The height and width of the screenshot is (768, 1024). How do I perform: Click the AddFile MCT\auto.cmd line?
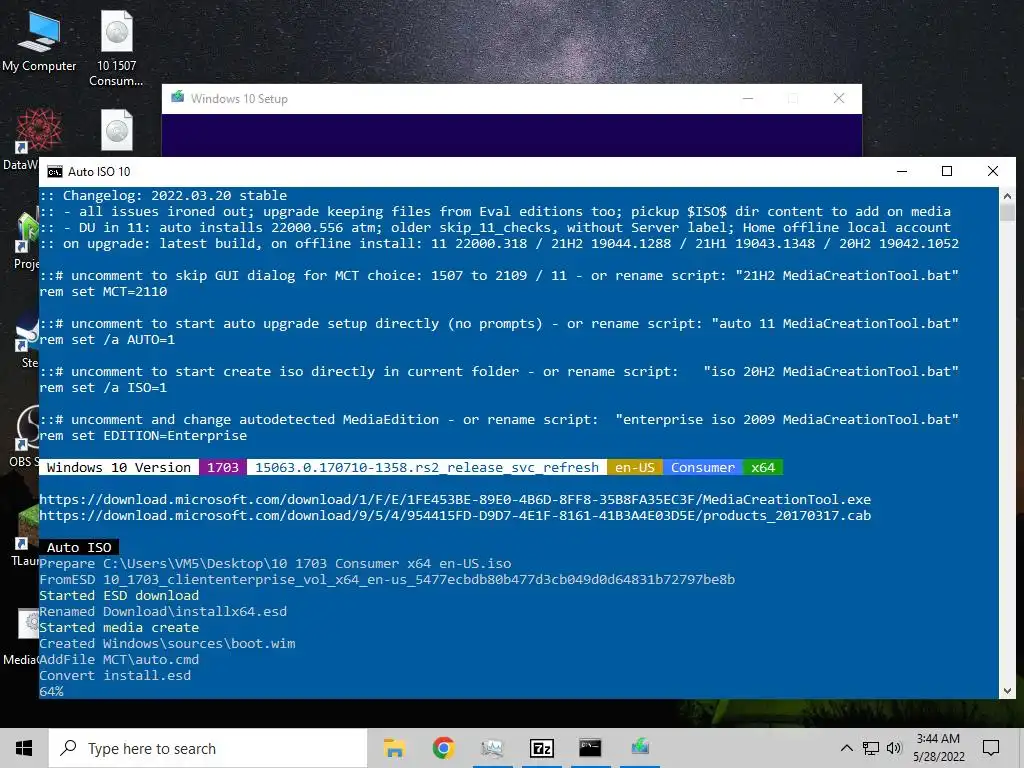[x=119, y=660]
